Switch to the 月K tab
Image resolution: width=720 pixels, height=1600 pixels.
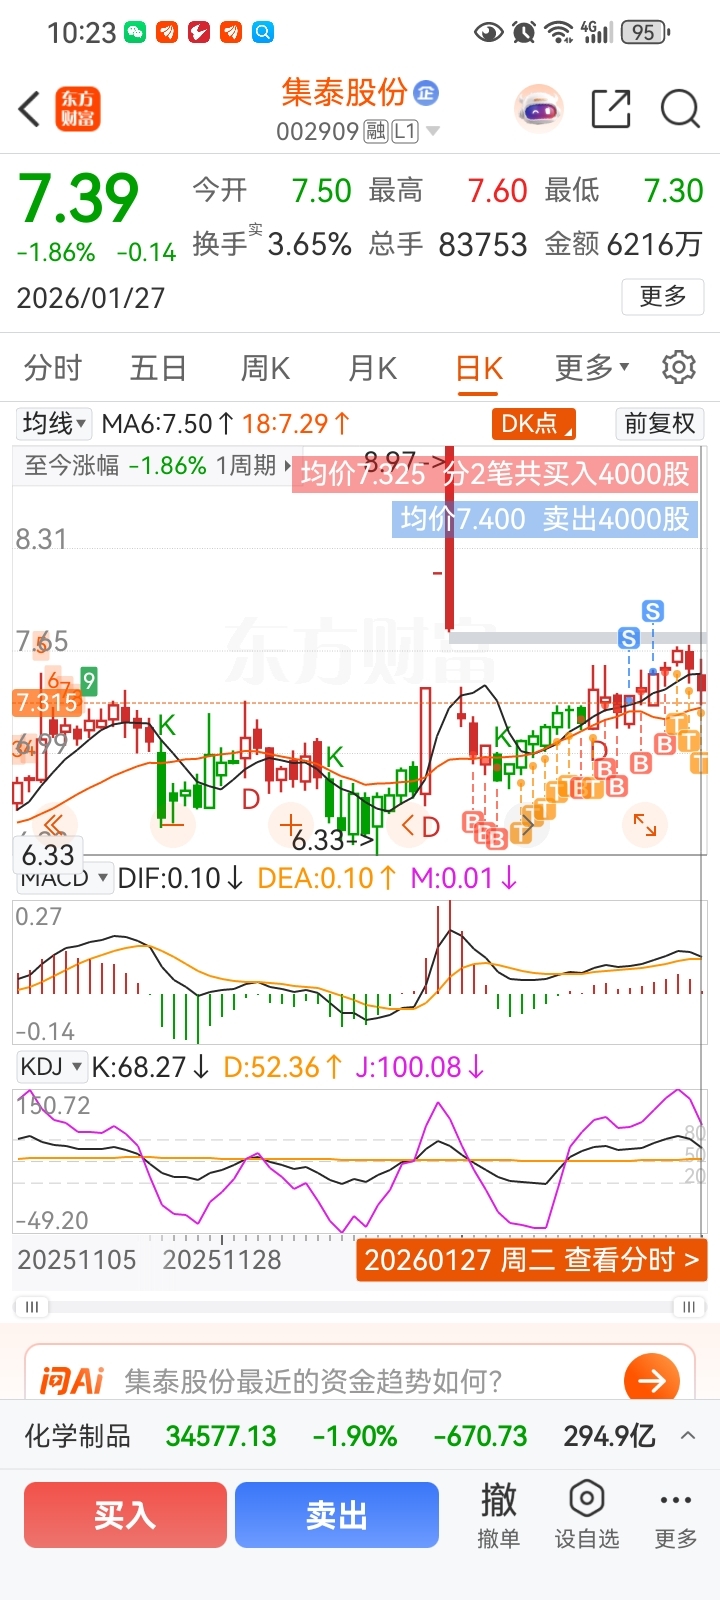(372, 367)
